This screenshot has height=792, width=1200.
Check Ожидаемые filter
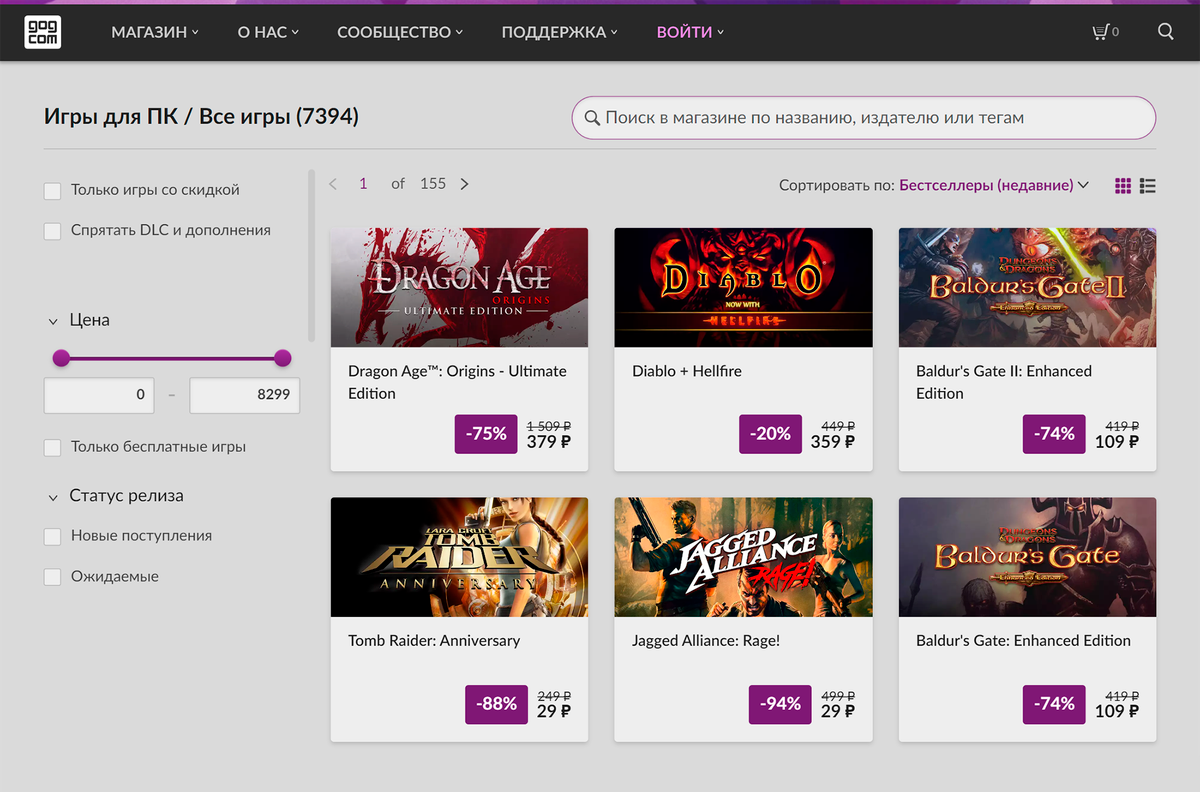(52, 577)
